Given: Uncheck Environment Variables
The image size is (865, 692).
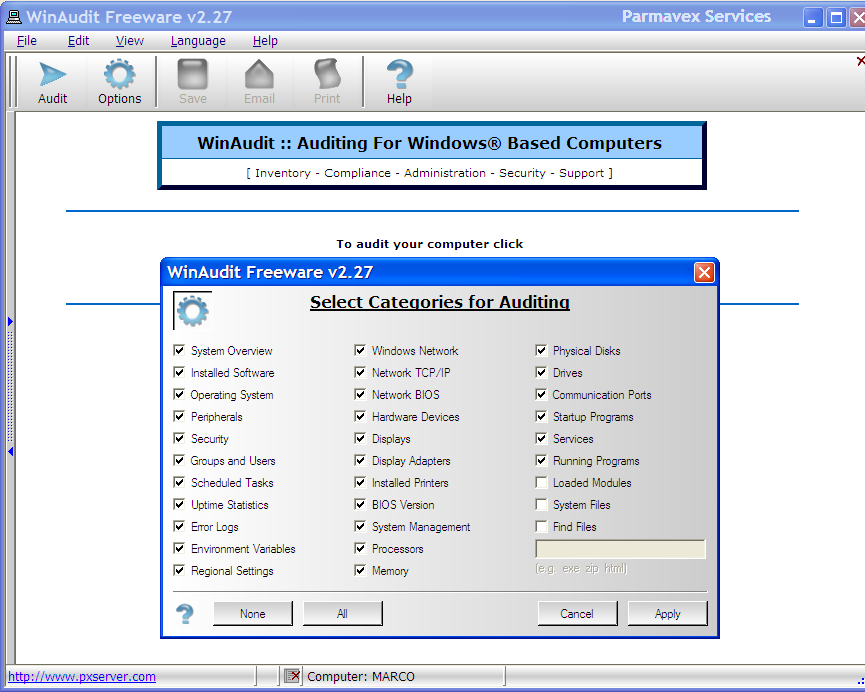Looking at the screenshot, I should coord(179,549).
